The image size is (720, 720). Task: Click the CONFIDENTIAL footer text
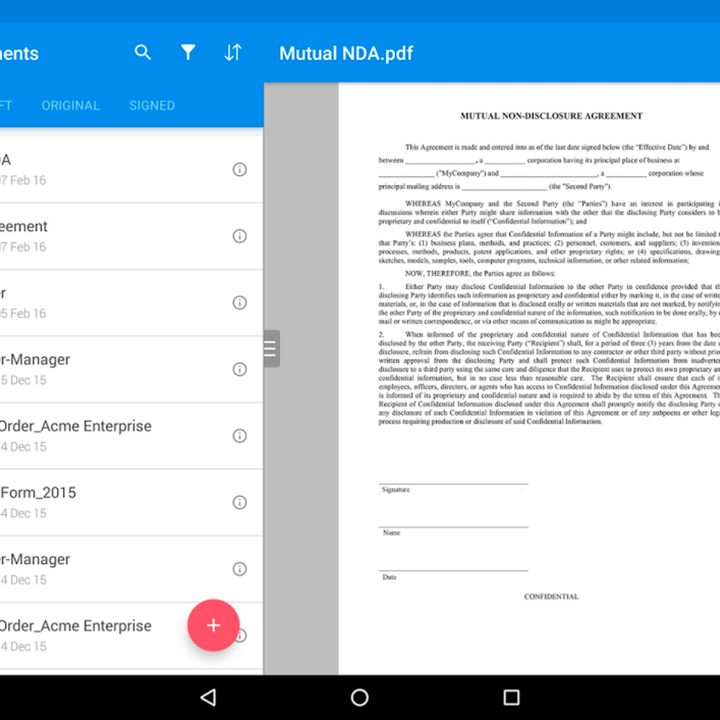click(x=551, y=596)
